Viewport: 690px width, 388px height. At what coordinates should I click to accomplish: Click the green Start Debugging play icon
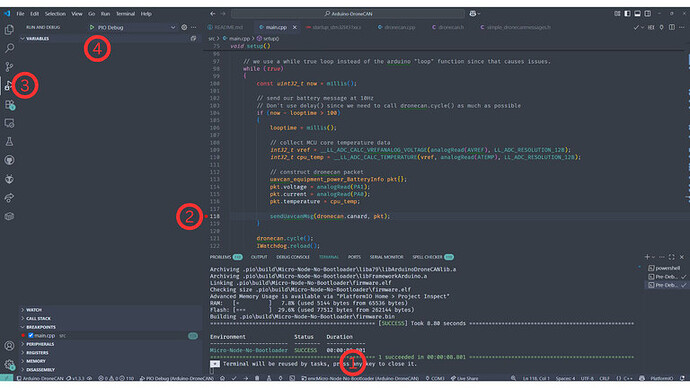click(92, 27)
